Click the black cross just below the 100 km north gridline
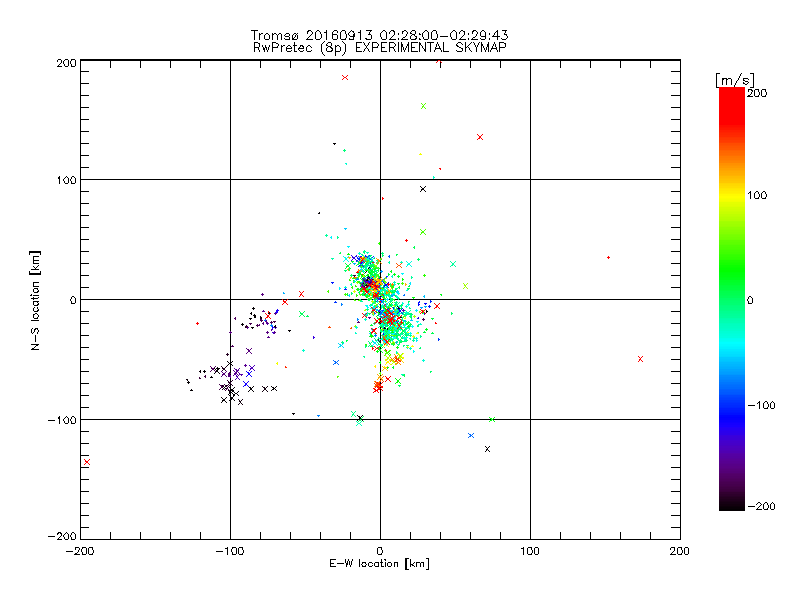Image resolution: width=800 pixels, height=600 pixels. (x=422, y=189)
